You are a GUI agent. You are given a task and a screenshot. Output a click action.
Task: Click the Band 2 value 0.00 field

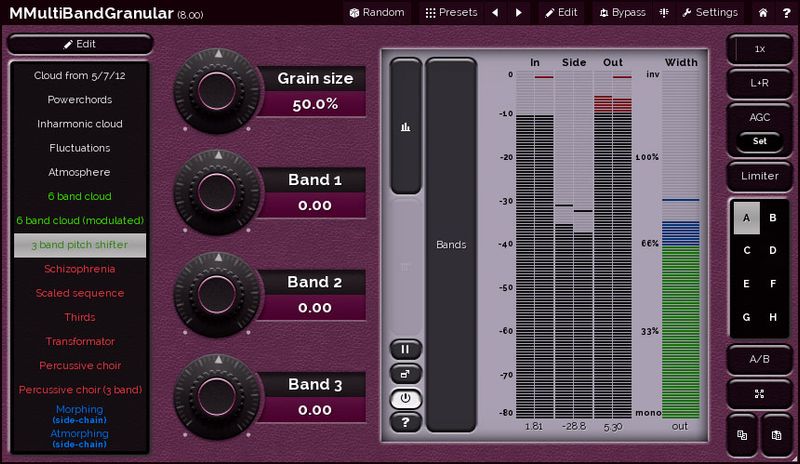315,308
